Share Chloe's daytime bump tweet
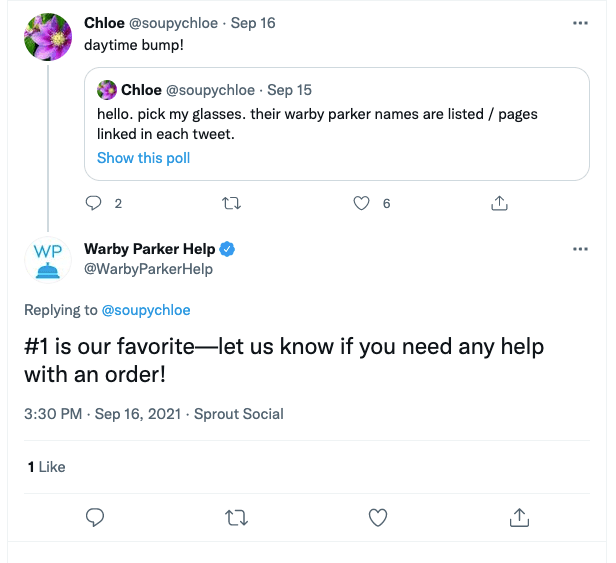The width and height of the screenshot is (616, 563). [x=498, y=203]
